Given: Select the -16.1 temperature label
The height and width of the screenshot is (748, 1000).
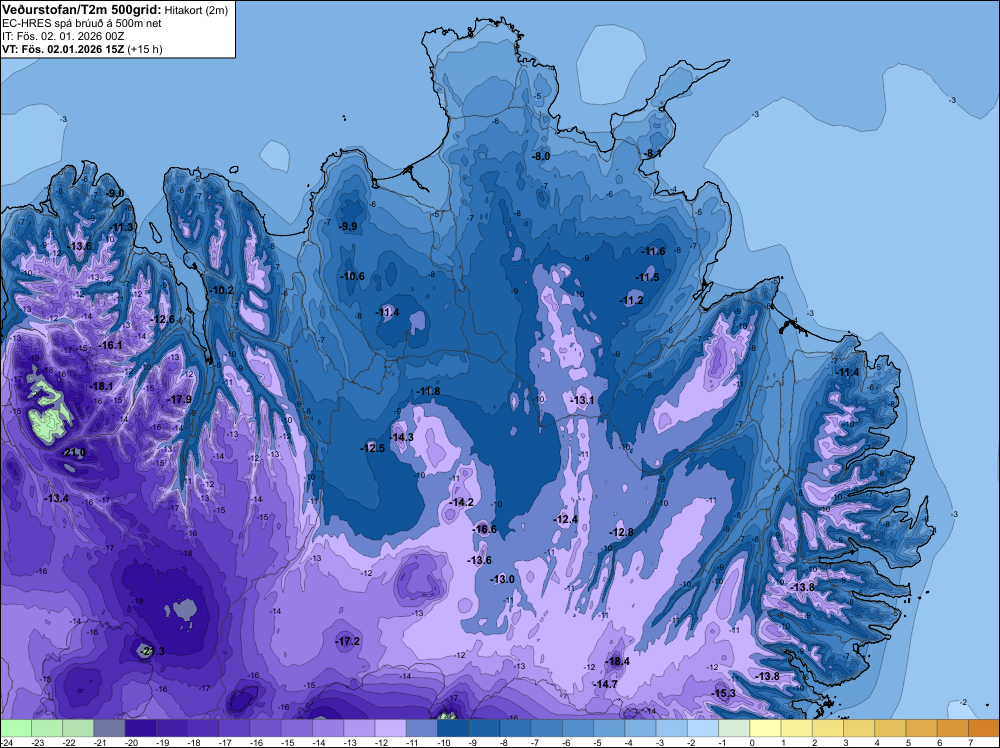Looking at the screenshot, I should coord(110,345).
